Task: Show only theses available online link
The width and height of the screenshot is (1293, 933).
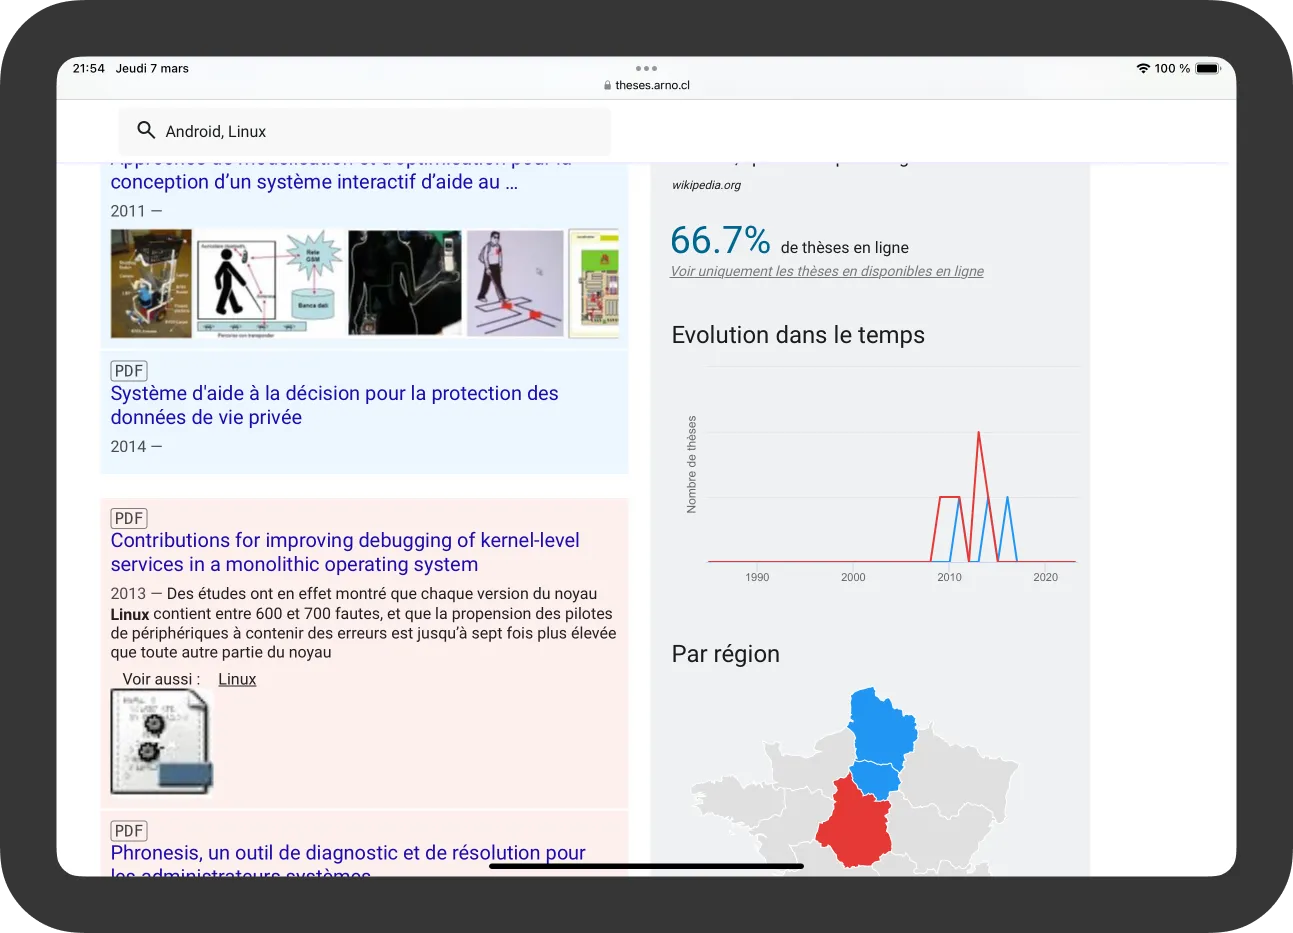Action: click(826, 271)
